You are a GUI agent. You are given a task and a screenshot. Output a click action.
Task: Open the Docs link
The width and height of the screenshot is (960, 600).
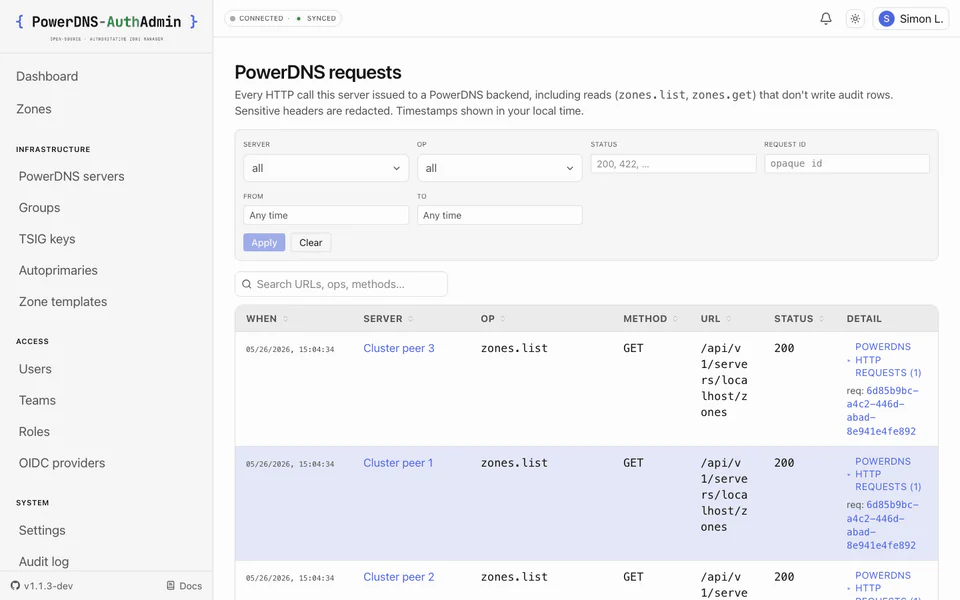point(184,586)
